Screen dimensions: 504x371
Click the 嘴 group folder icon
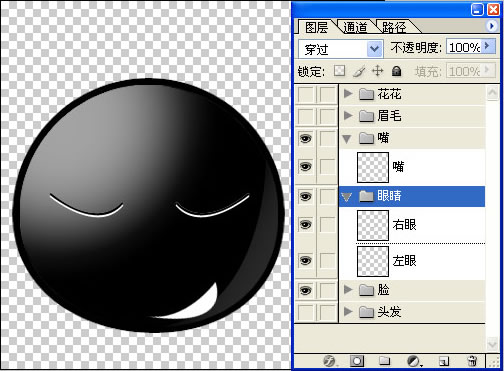point(366,138)
